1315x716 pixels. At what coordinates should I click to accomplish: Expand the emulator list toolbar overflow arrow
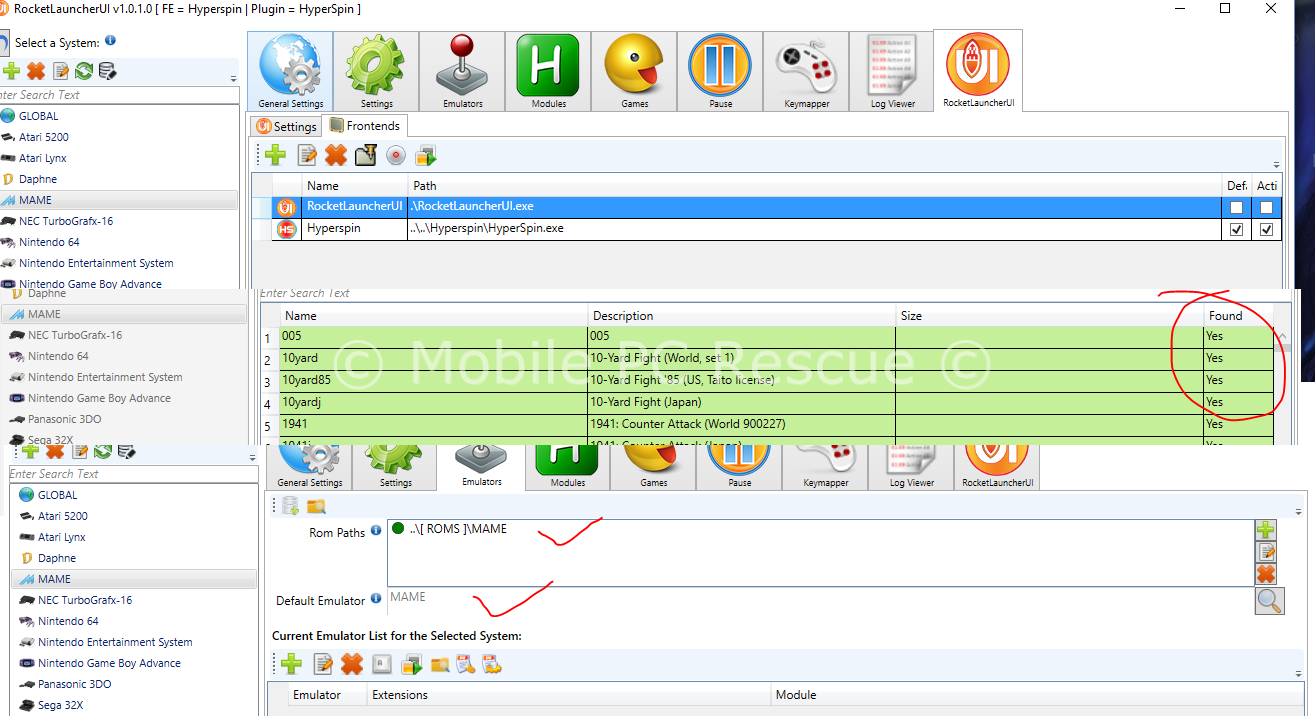[x=1299, y=671]
